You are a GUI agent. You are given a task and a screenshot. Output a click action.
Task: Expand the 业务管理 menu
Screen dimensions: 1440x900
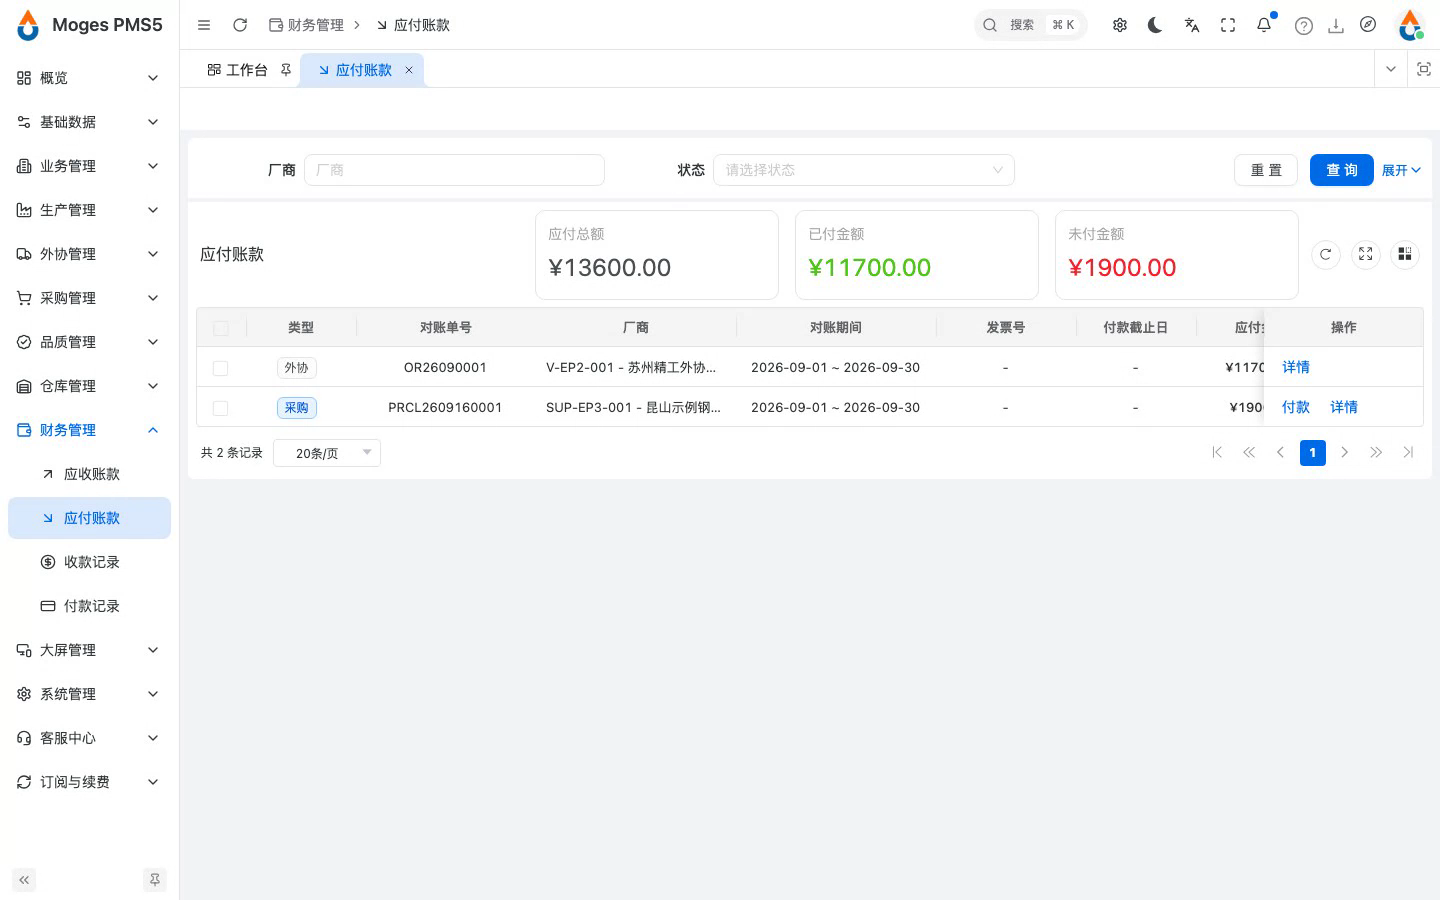pyautogui.click(x=89, y=166)
